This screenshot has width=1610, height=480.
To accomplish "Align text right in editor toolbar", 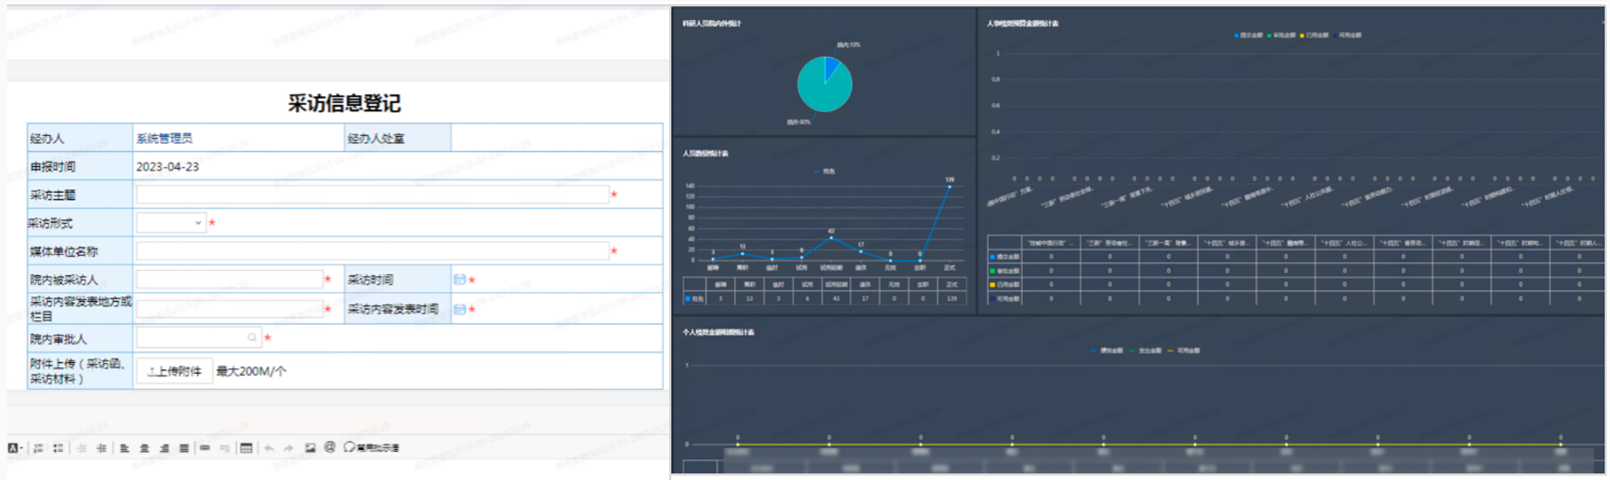I will click(164, 448).
